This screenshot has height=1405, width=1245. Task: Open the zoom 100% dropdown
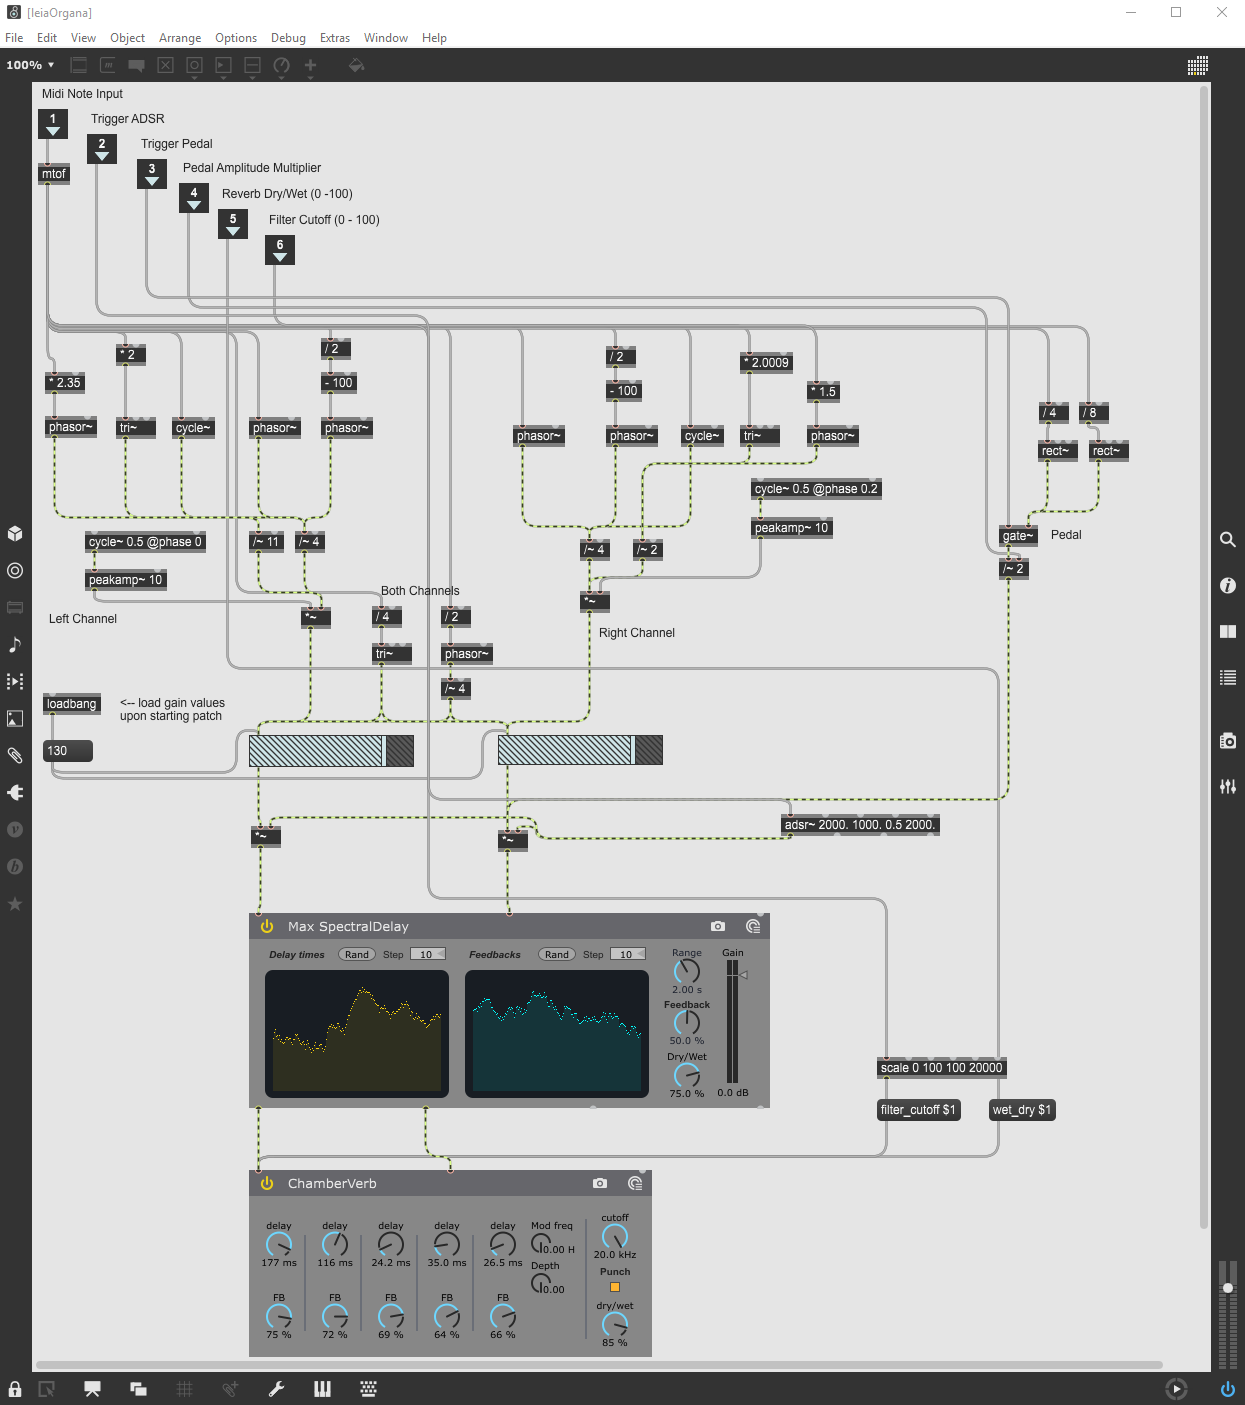[x=30, y=65]
